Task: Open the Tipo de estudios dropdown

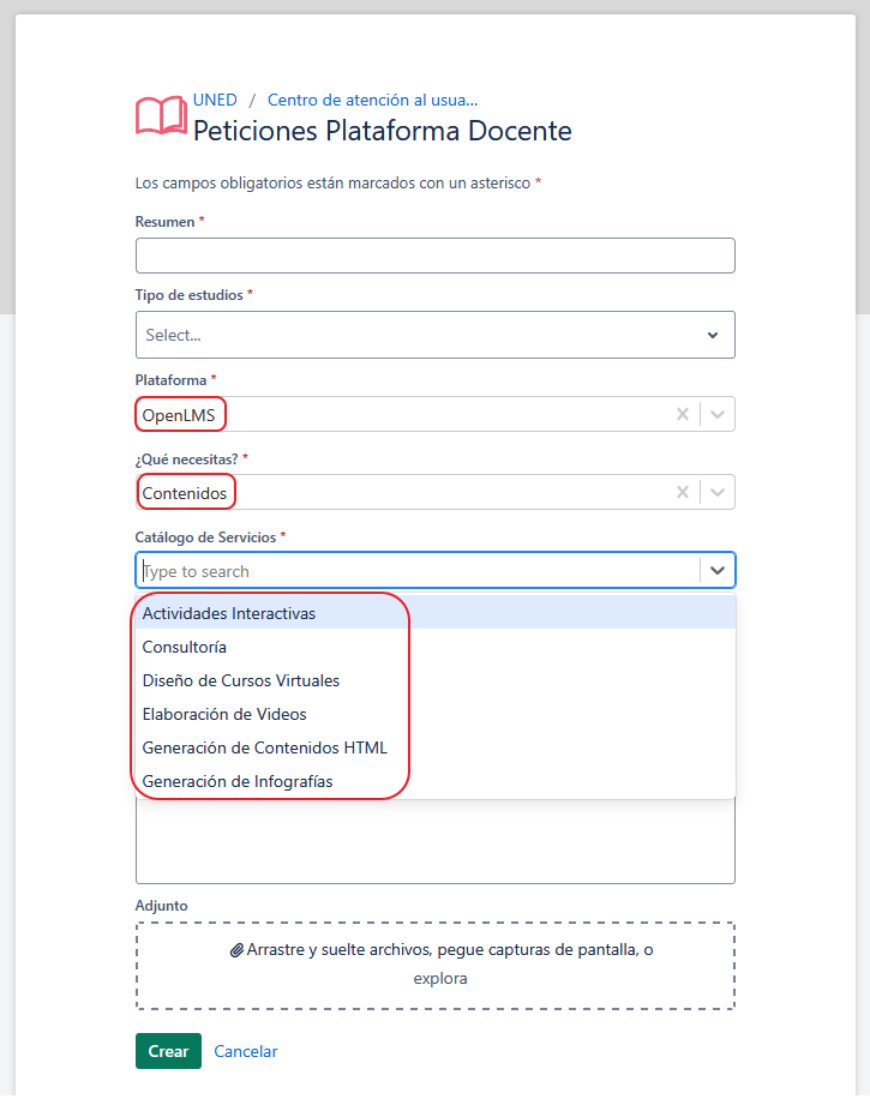Action: click(x=435, y=335)
